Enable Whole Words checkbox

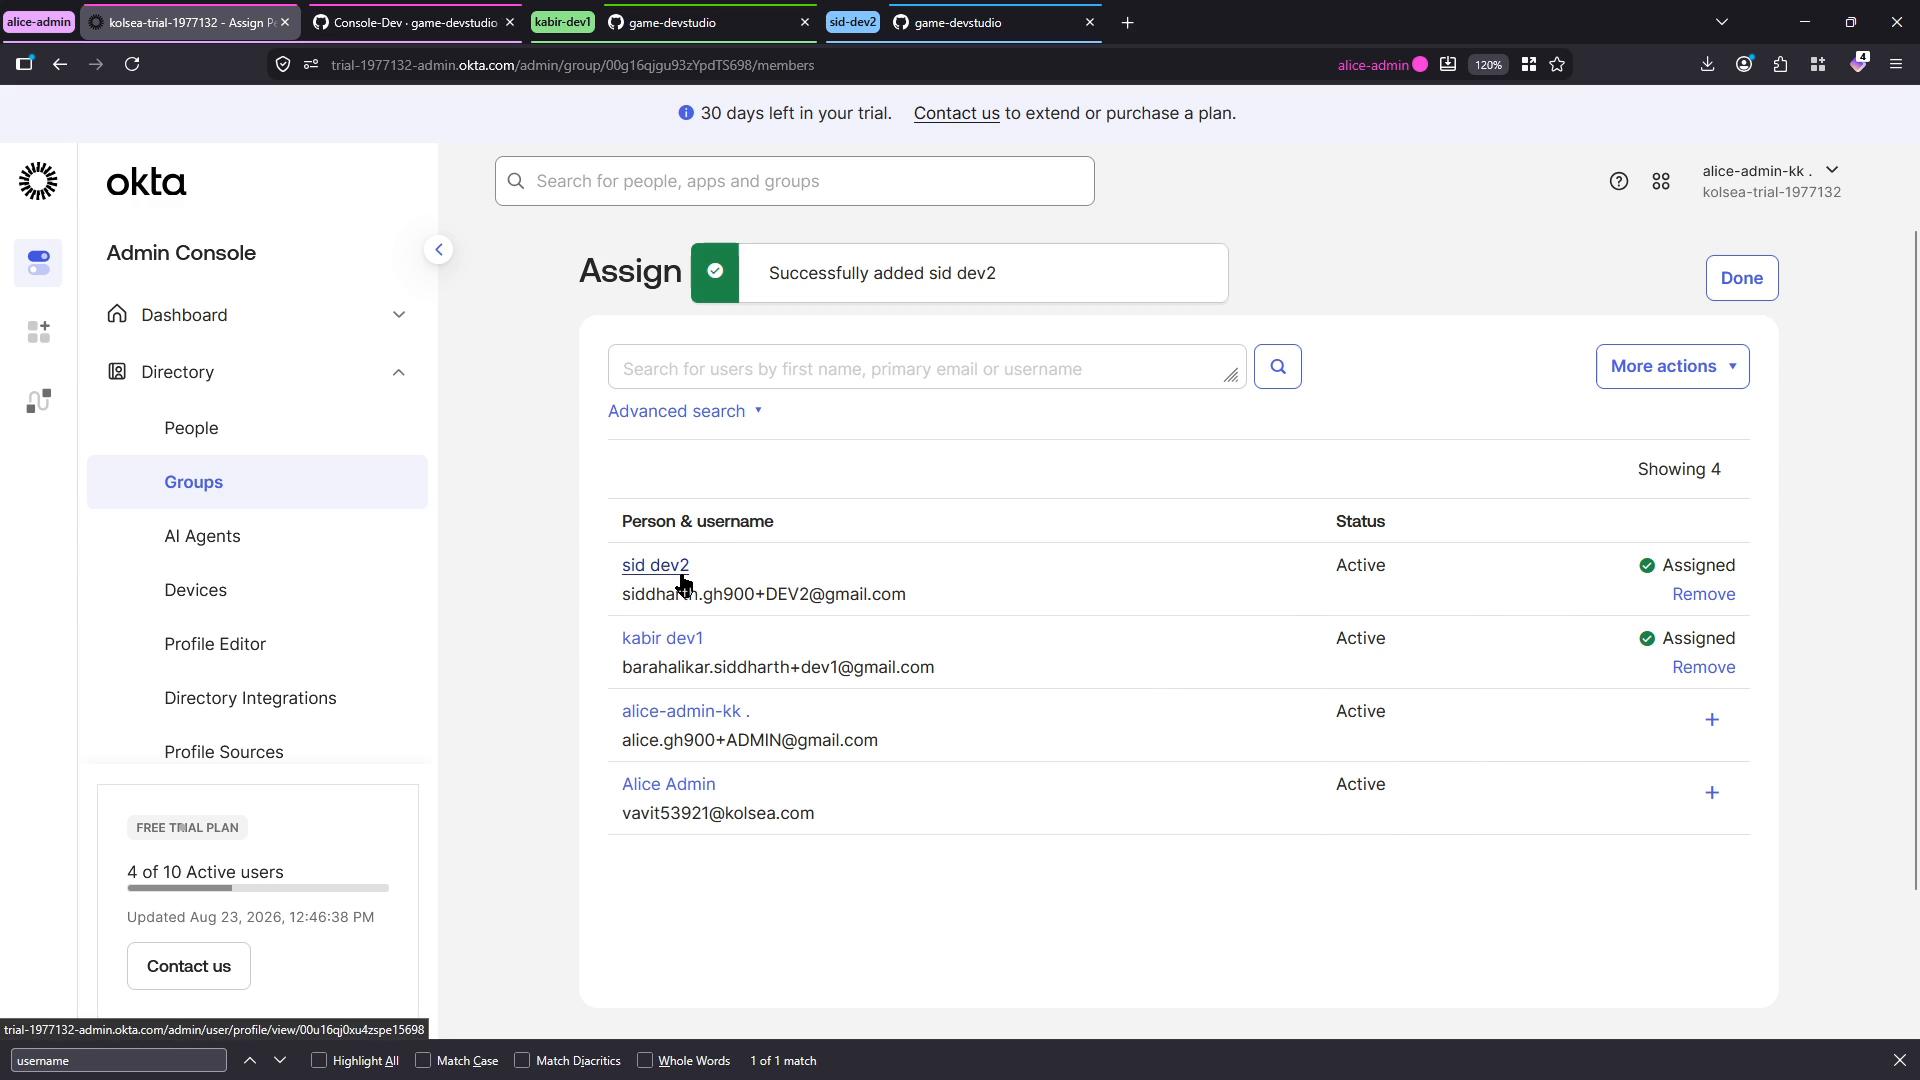[x=645, y=1060]
